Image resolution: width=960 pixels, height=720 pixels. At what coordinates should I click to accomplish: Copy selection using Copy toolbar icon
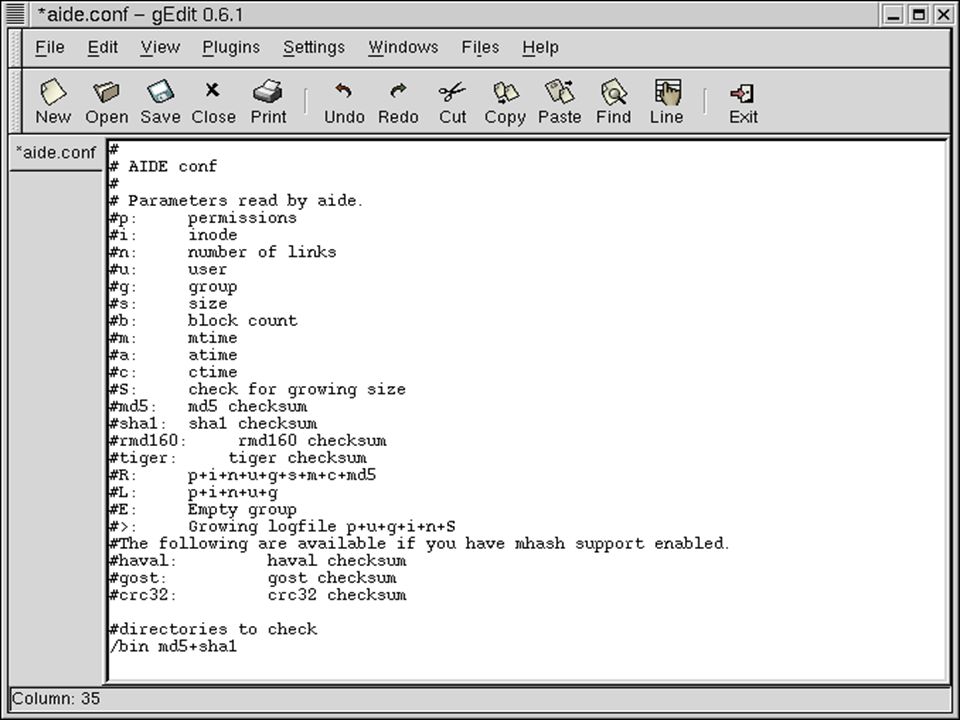505,102
